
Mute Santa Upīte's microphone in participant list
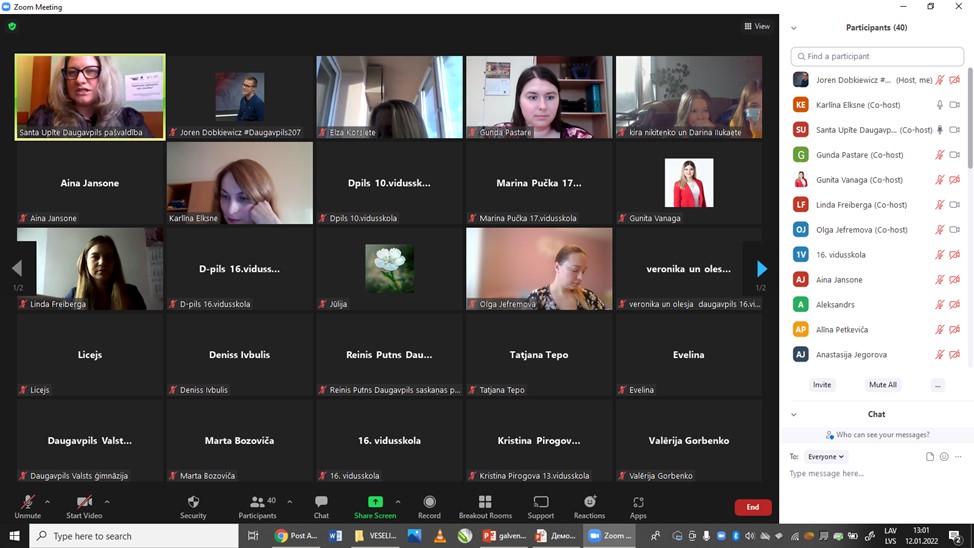tap(940, 130)
